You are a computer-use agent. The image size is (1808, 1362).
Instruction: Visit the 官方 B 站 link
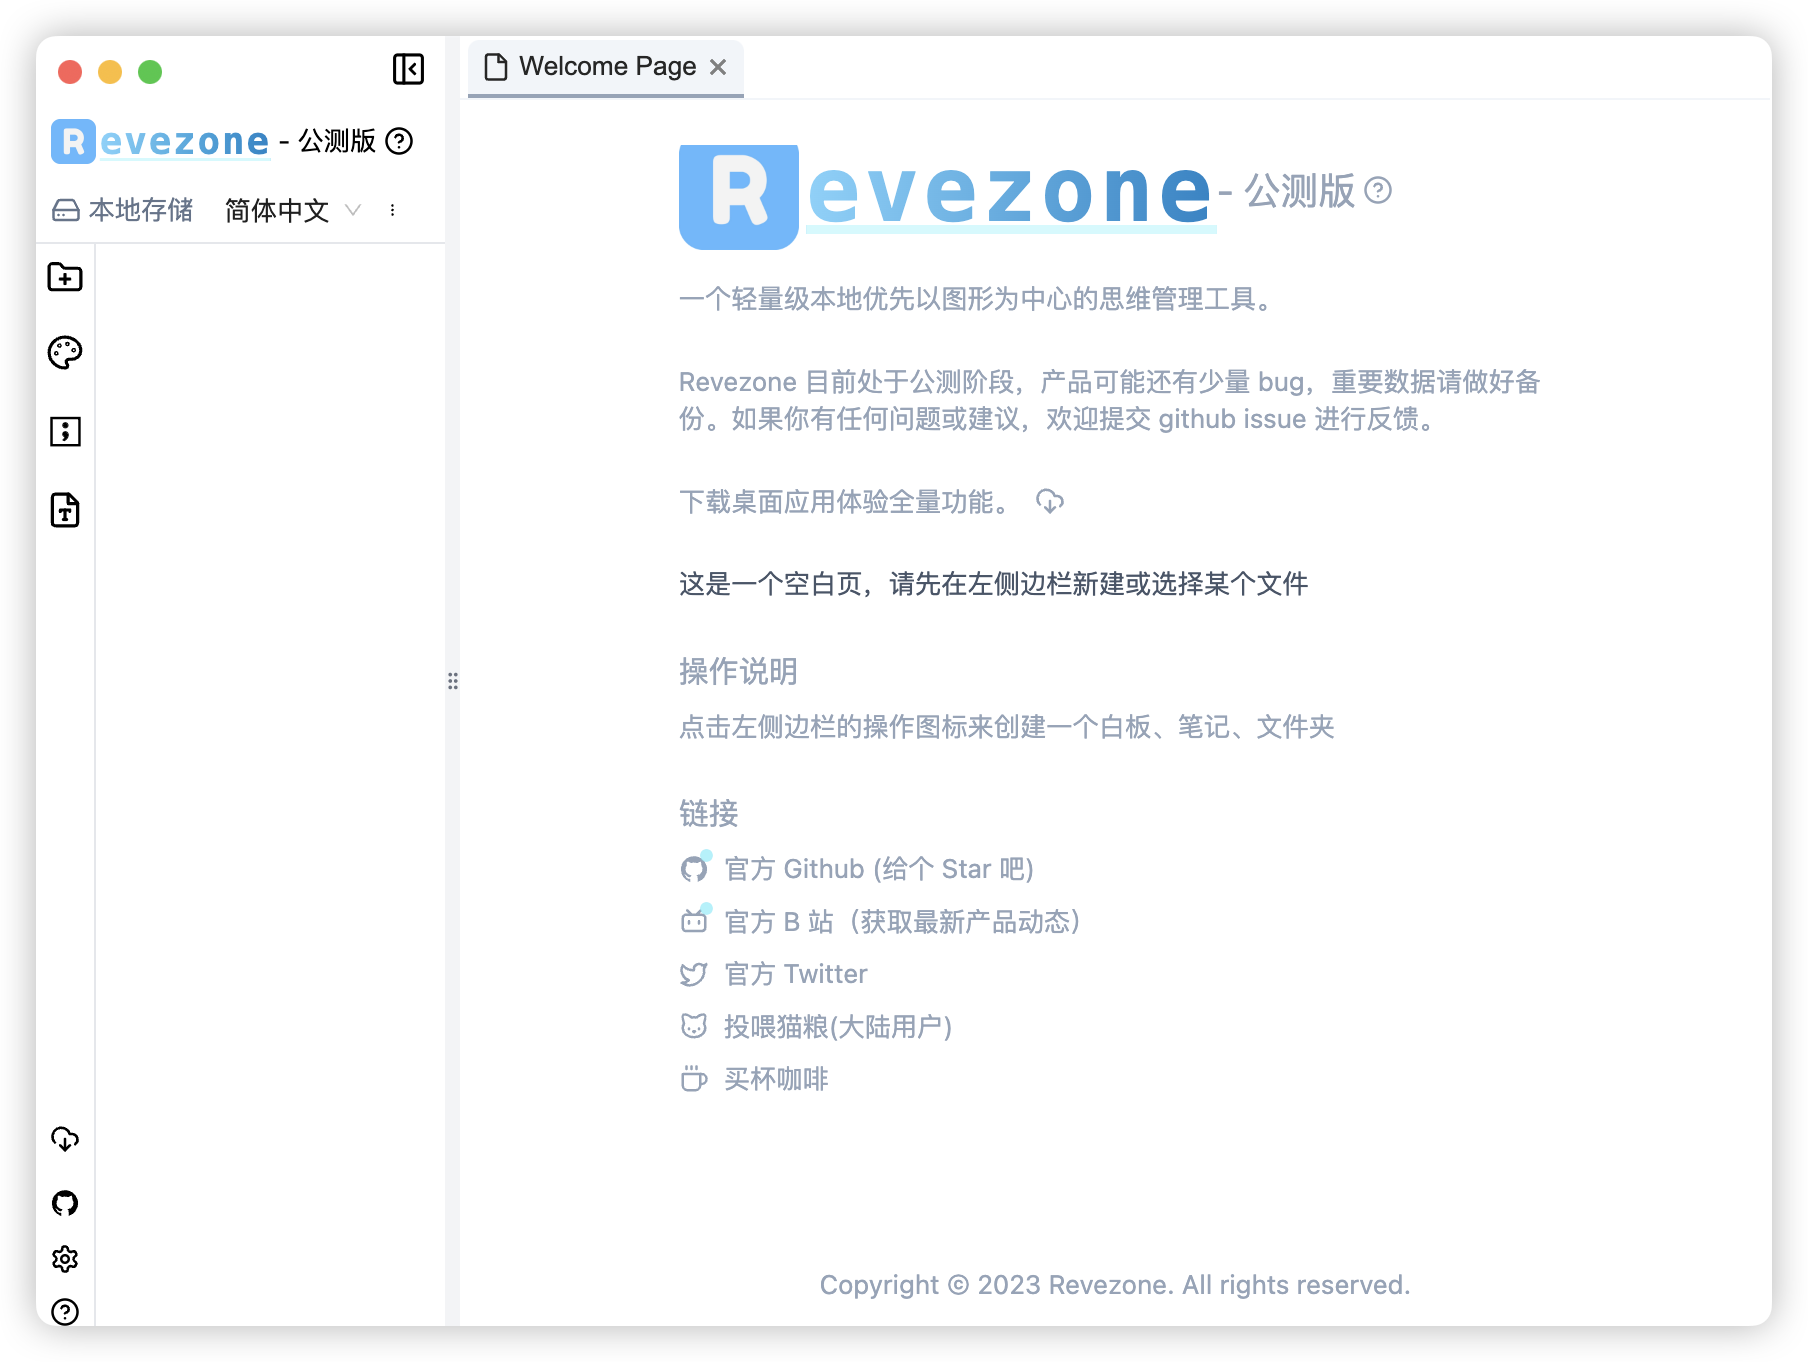[901, 922]
